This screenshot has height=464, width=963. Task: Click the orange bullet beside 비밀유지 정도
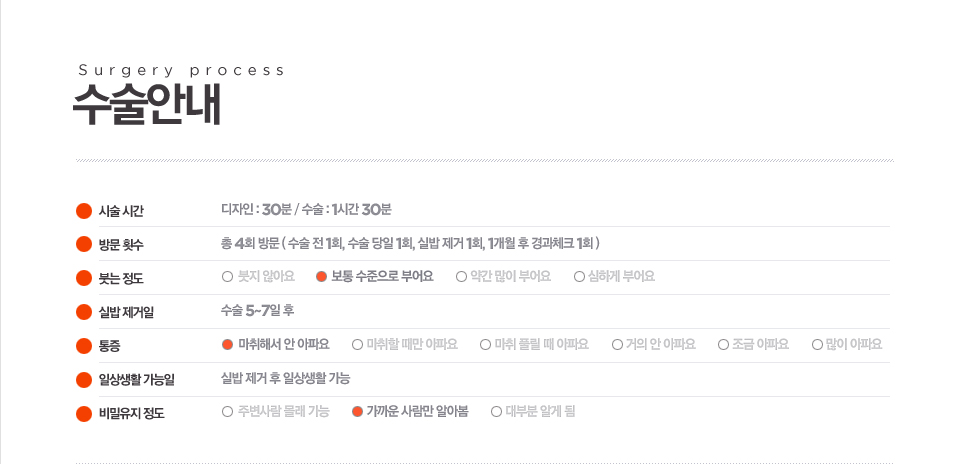click(x=84, y=412)
